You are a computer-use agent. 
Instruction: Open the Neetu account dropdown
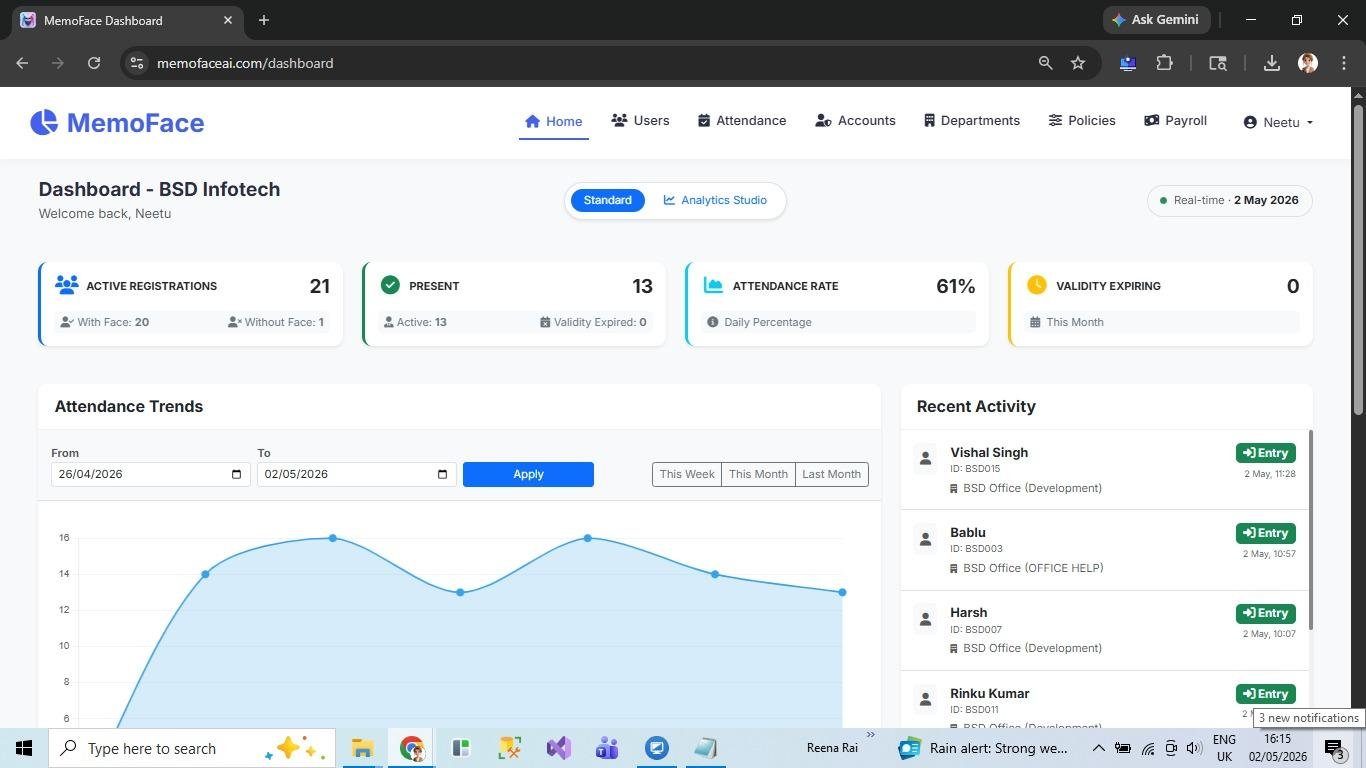pyautogui.click(x=1278, y=122)
